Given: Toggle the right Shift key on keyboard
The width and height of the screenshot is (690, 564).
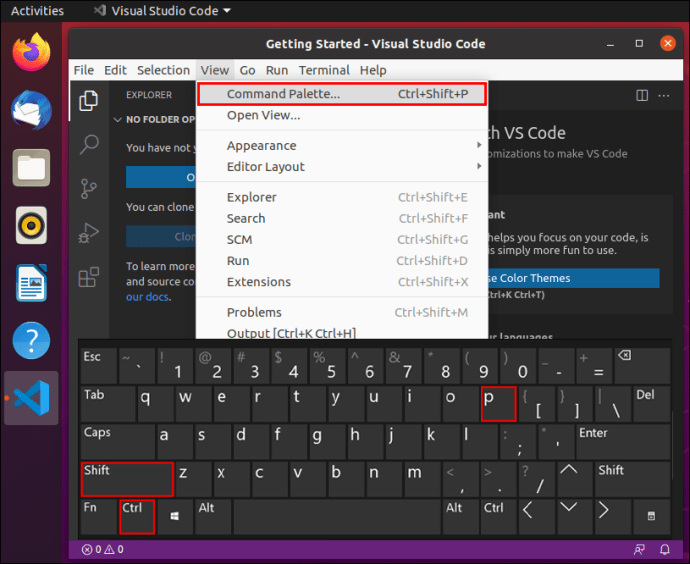Looking at the screenshot, I should tap(633, 479).
